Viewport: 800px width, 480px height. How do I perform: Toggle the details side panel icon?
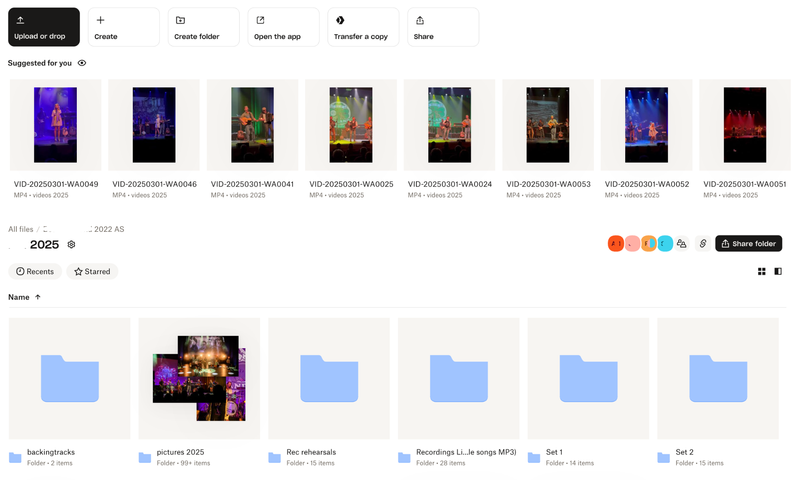click(x=778, y=271)
